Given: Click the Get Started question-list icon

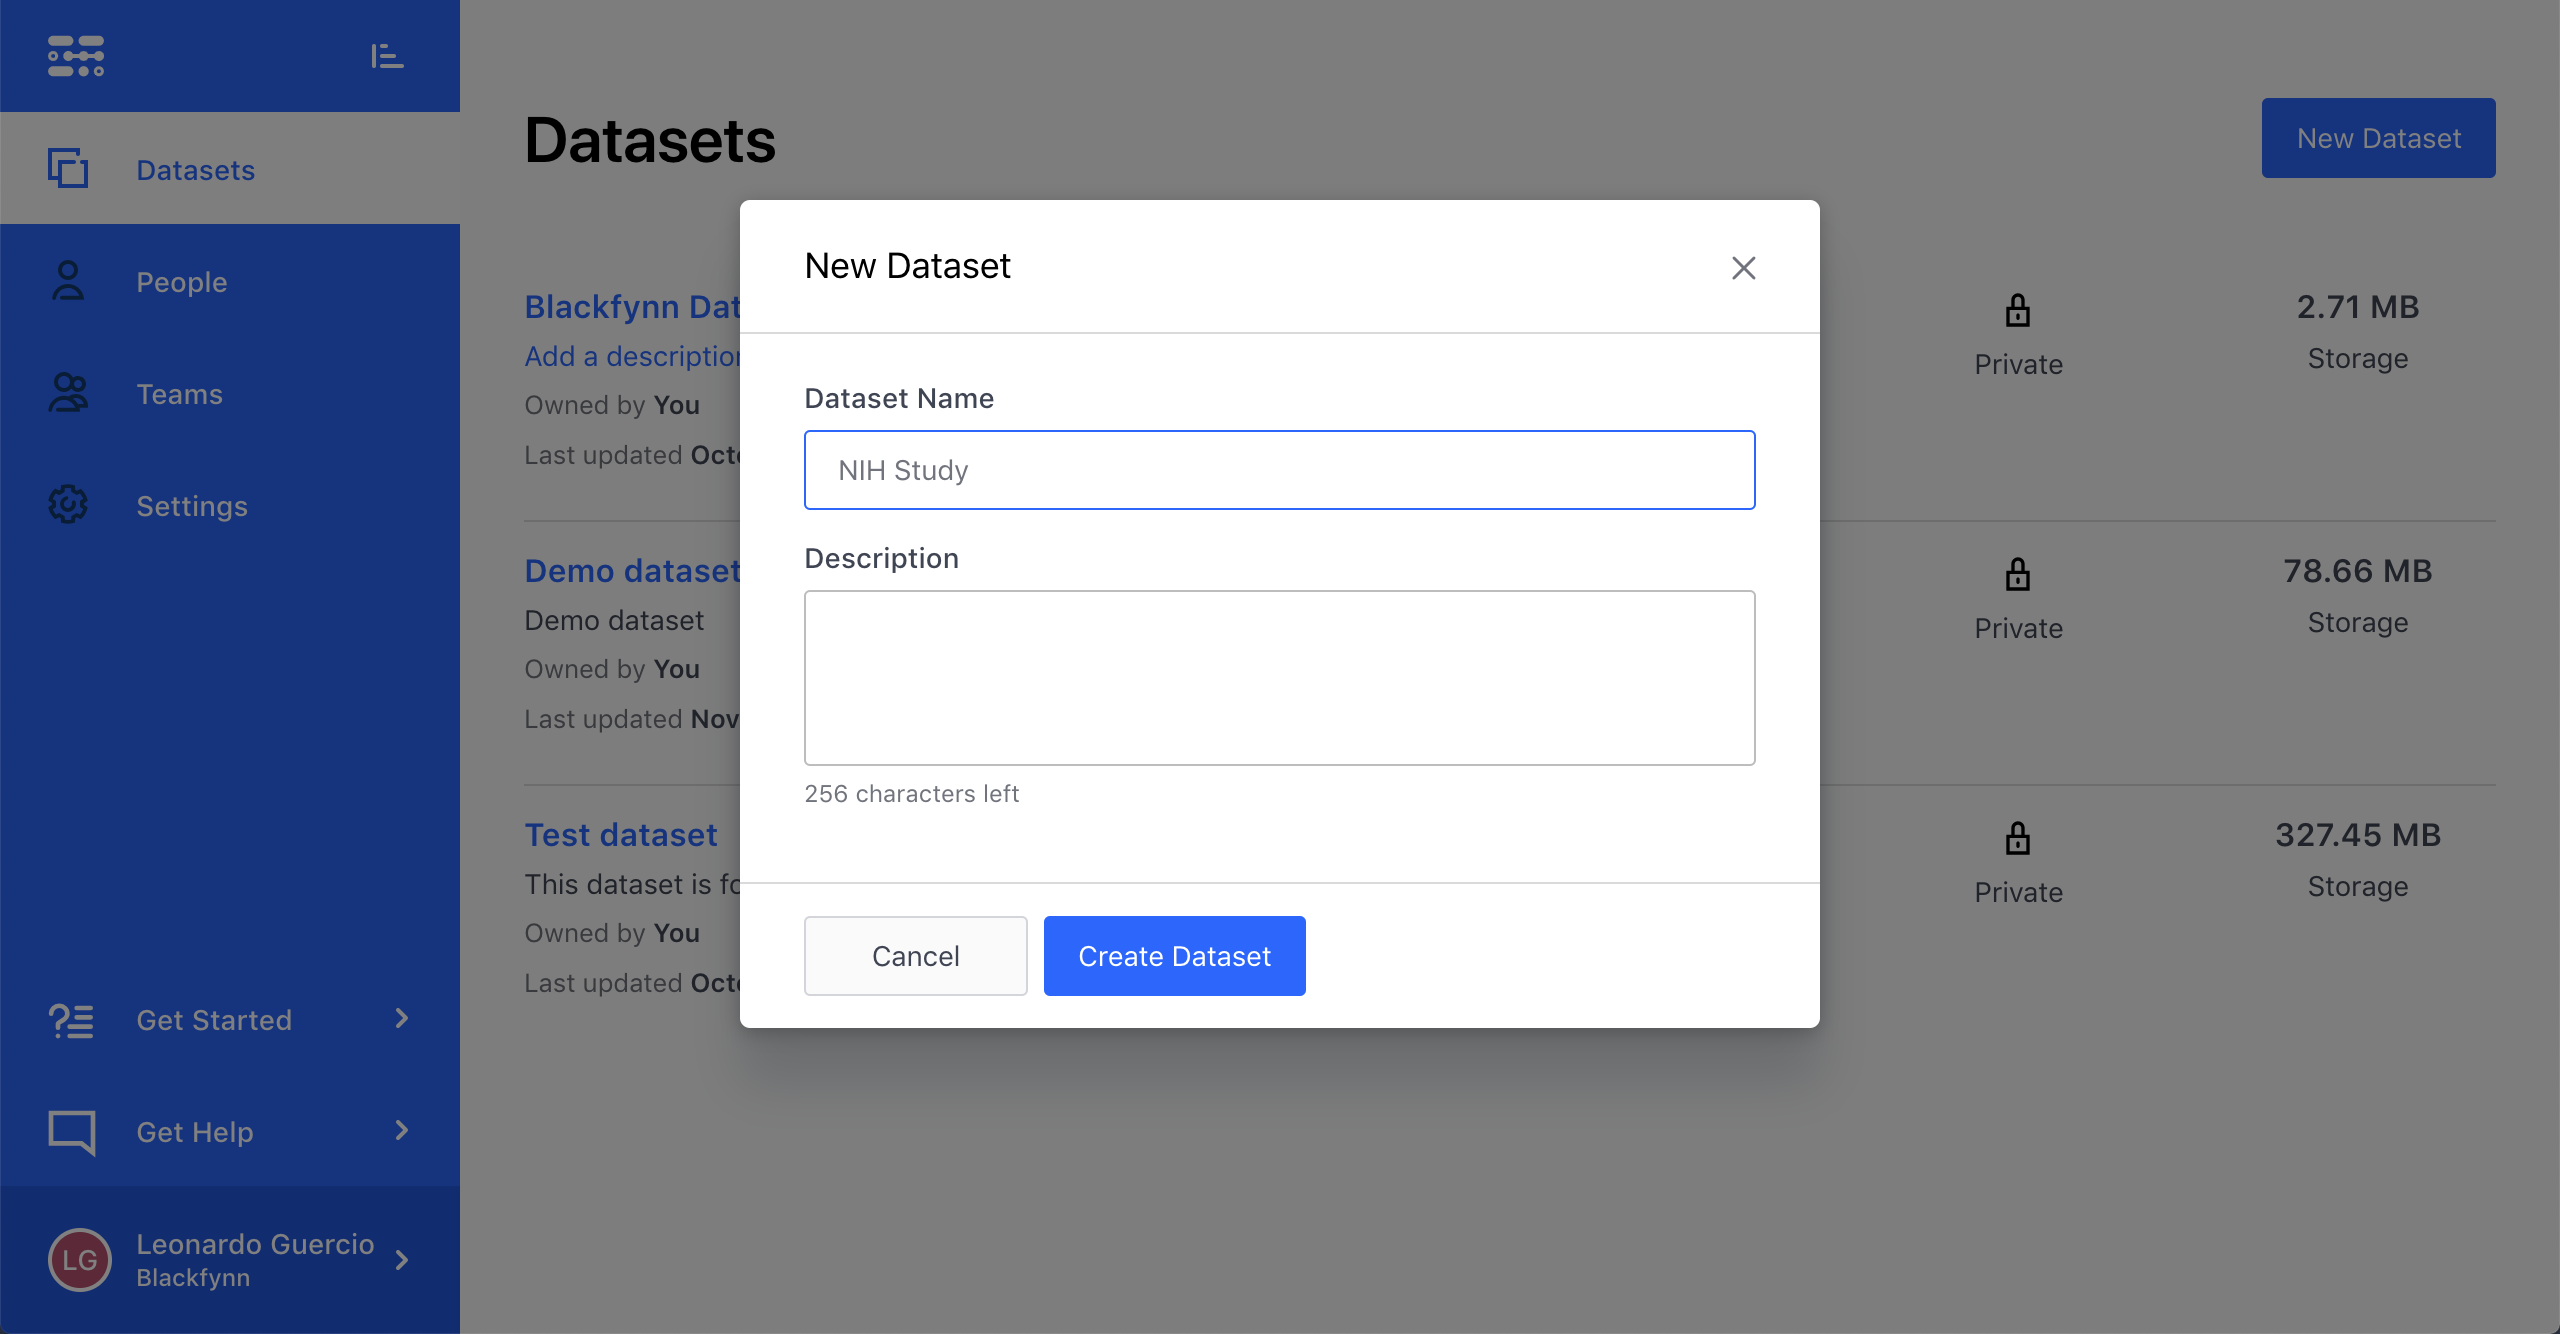Looking at the screenshot, I should point(71,1020).
